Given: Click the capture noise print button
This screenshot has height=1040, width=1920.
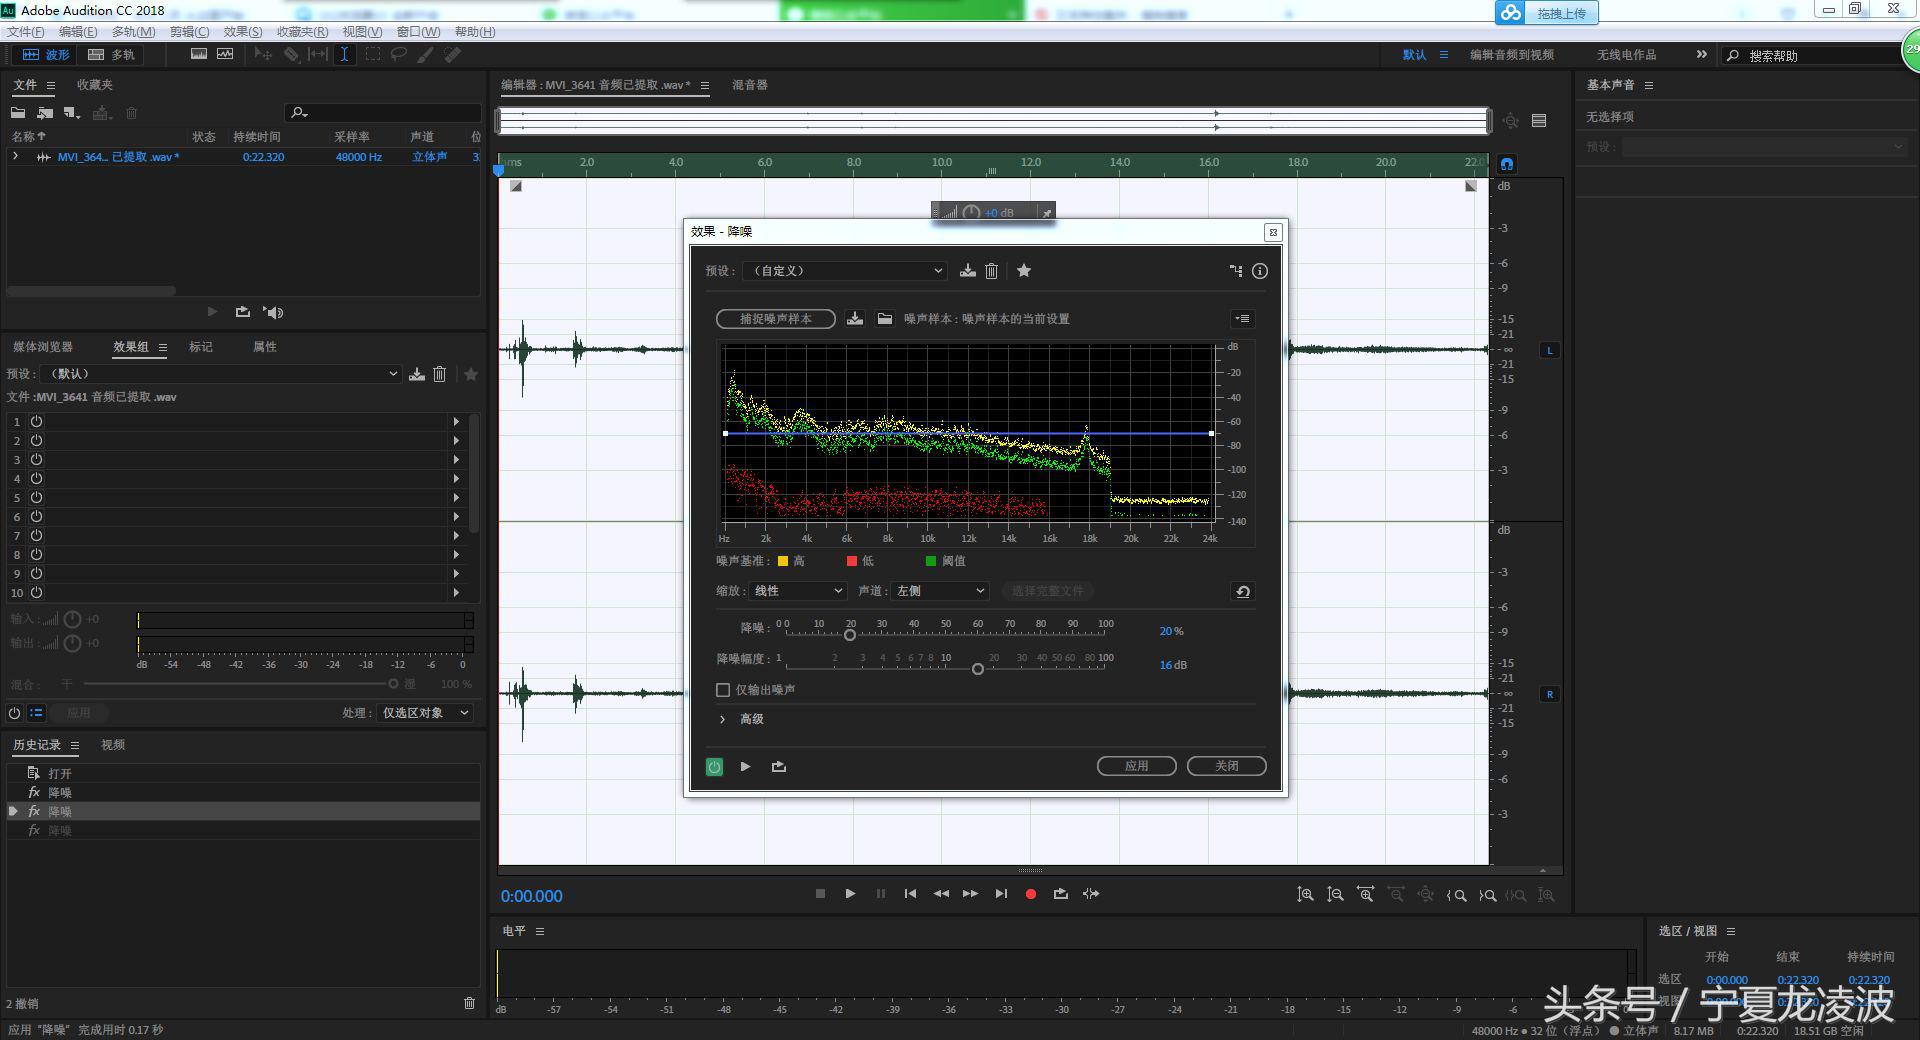Looking at the screenshot, I should point(776,319).
